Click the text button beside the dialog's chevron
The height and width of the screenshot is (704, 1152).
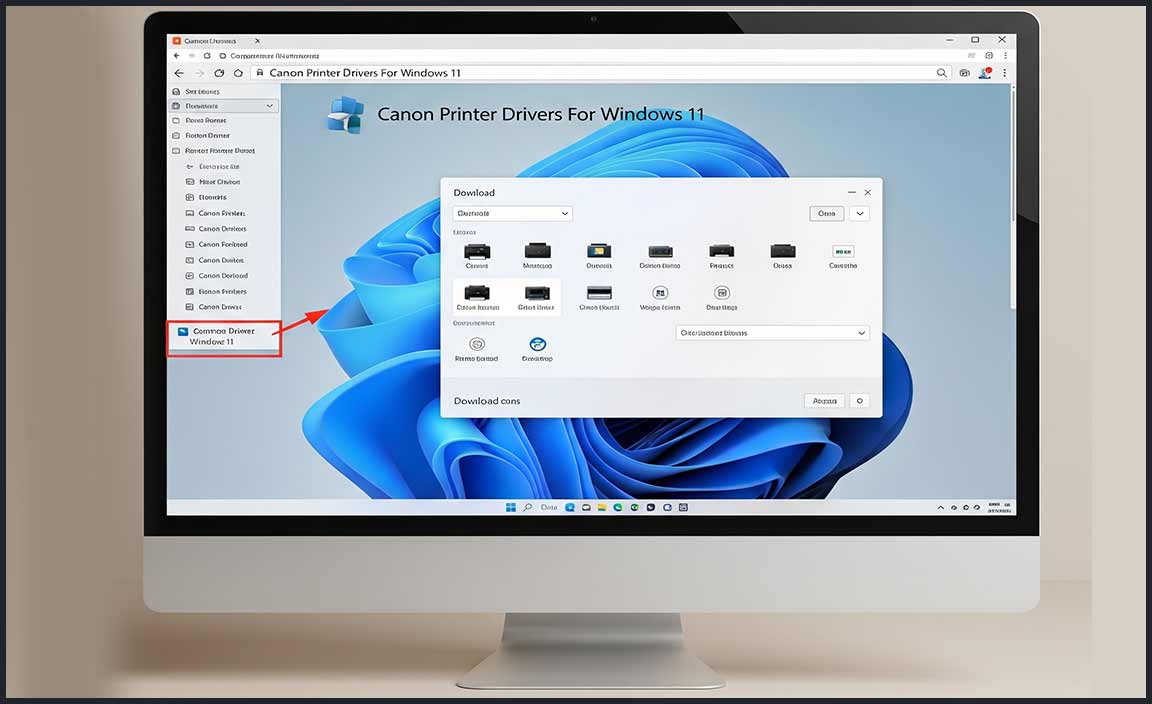[827, 213]
